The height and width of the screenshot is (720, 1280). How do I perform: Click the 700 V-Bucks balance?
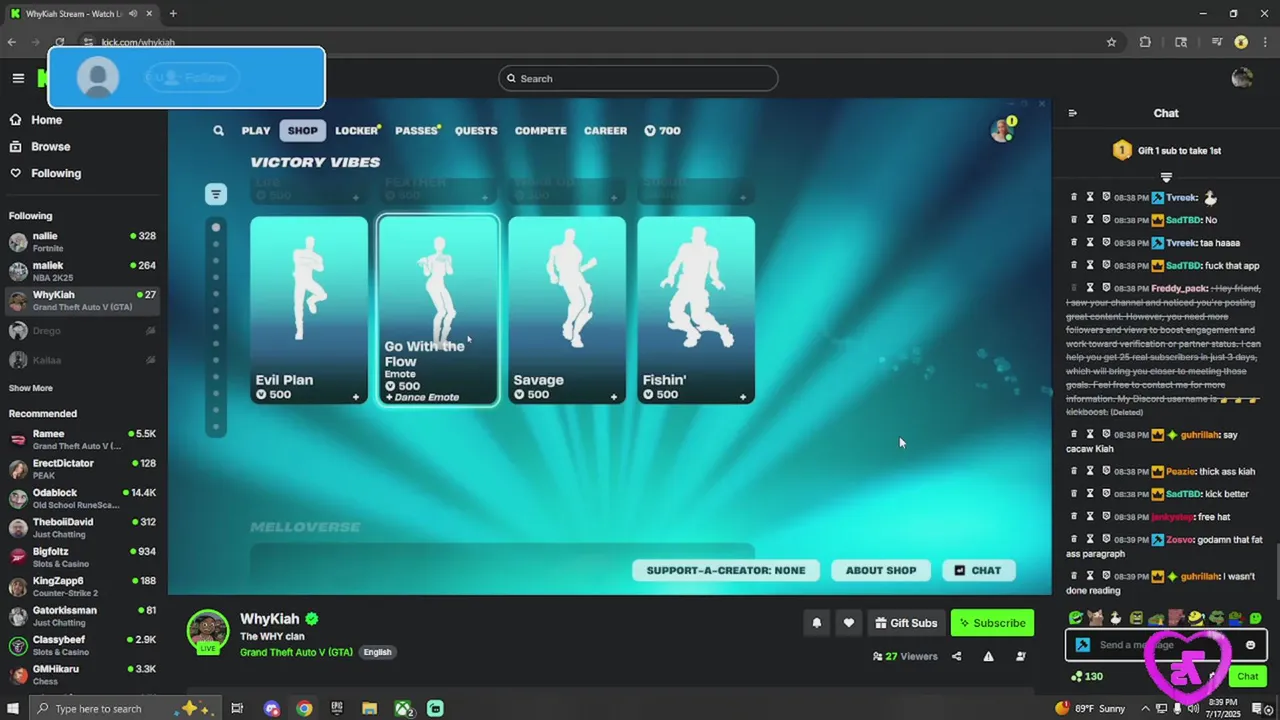click(663, 130)
